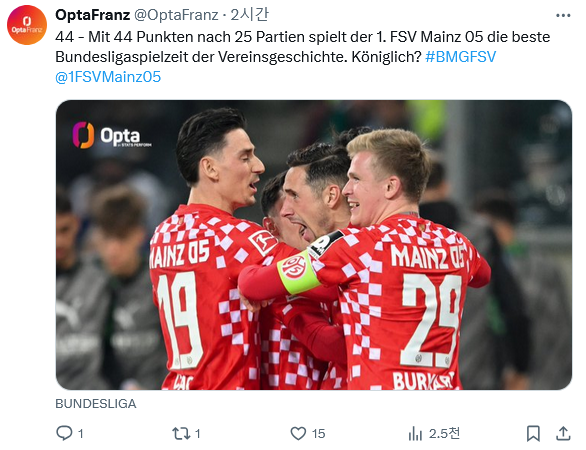Open the OptaFranz profile avatar
586x450 pixels.
[x=27, y=25]
